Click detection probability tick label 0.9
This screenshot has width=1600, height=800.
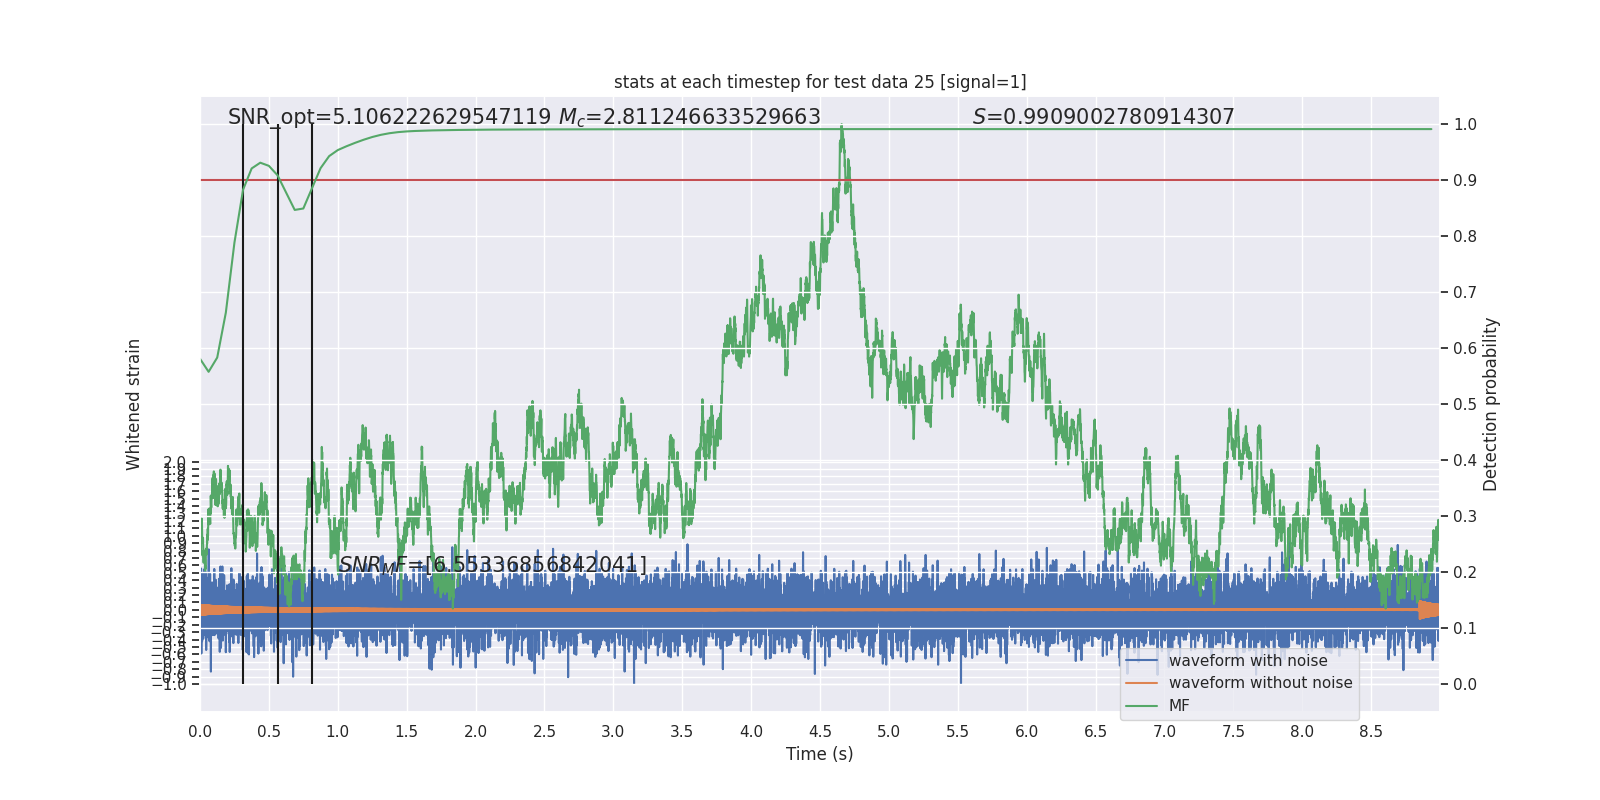click(1465, 181)
